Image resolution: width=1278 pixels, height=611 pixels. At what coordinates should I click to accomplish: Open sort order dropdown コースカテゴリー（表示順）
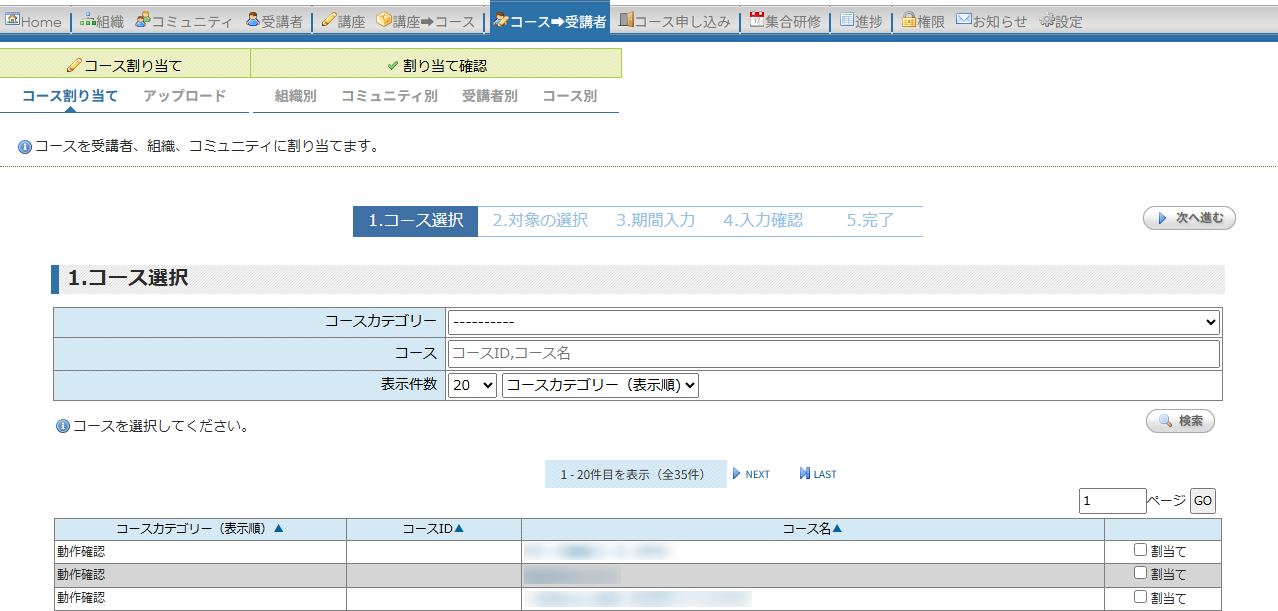coord(600,385)
